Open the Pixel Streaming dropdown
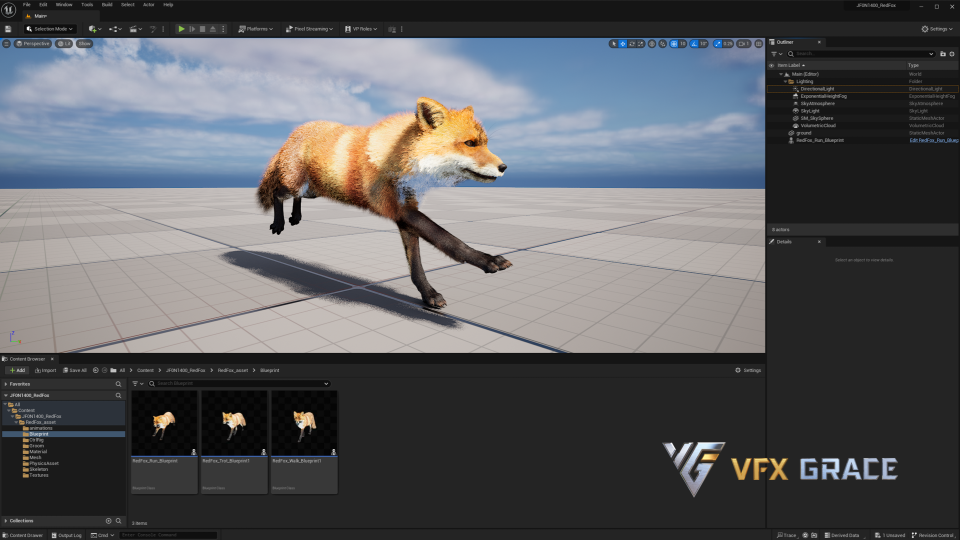 309,29
